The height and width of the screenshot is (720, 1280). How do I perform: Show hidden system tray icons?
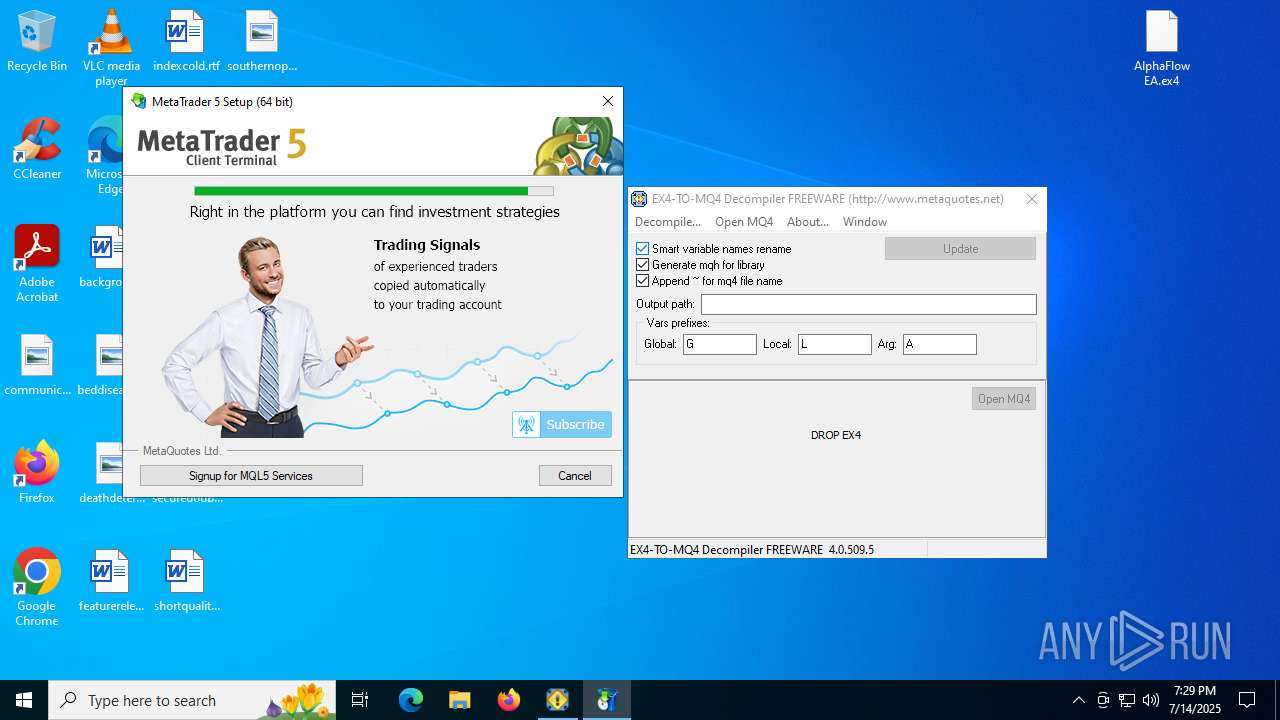point(1078,700)
